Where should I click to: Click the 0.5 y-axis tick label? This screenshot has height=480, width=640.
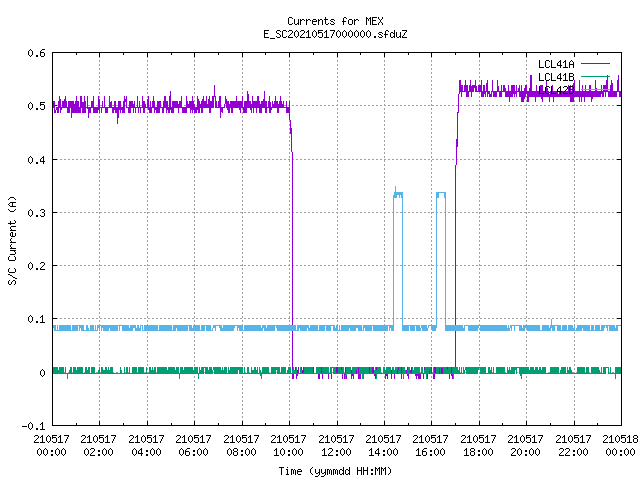click(x=36, y=106)
